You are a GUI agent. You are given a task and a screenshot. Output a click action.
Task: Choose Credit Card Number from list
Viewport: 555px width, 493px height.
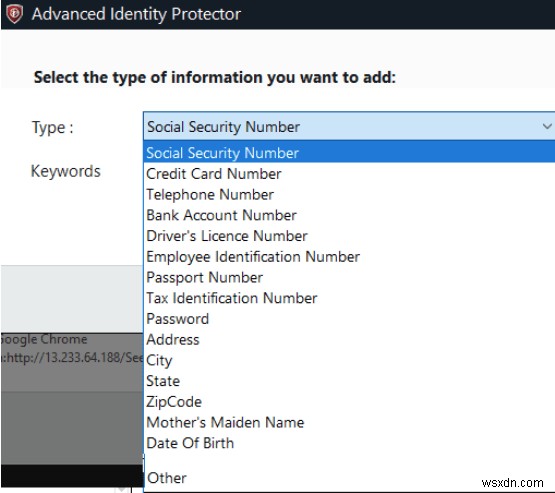350,174
